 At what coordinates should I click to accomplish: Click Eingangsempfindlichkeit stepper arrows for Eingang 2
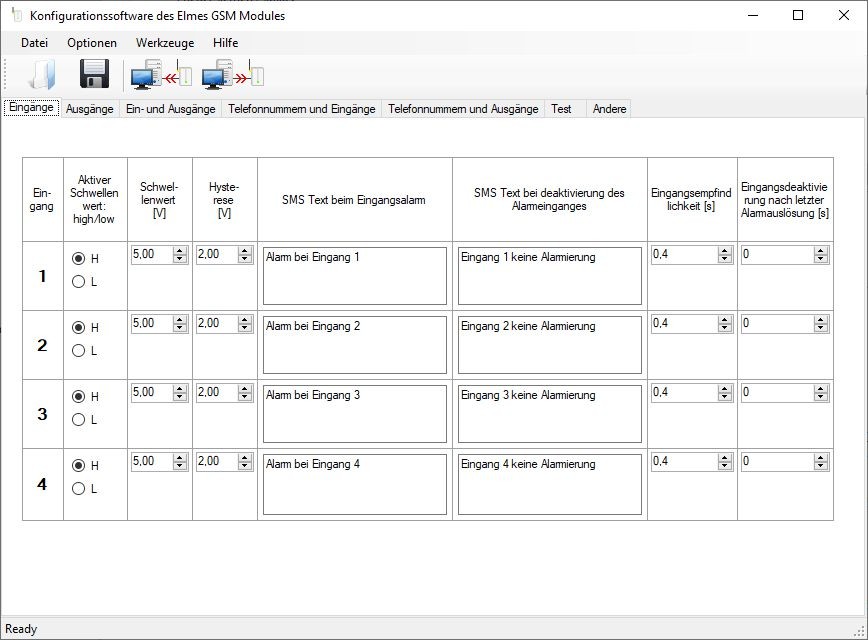pos(725,324)
